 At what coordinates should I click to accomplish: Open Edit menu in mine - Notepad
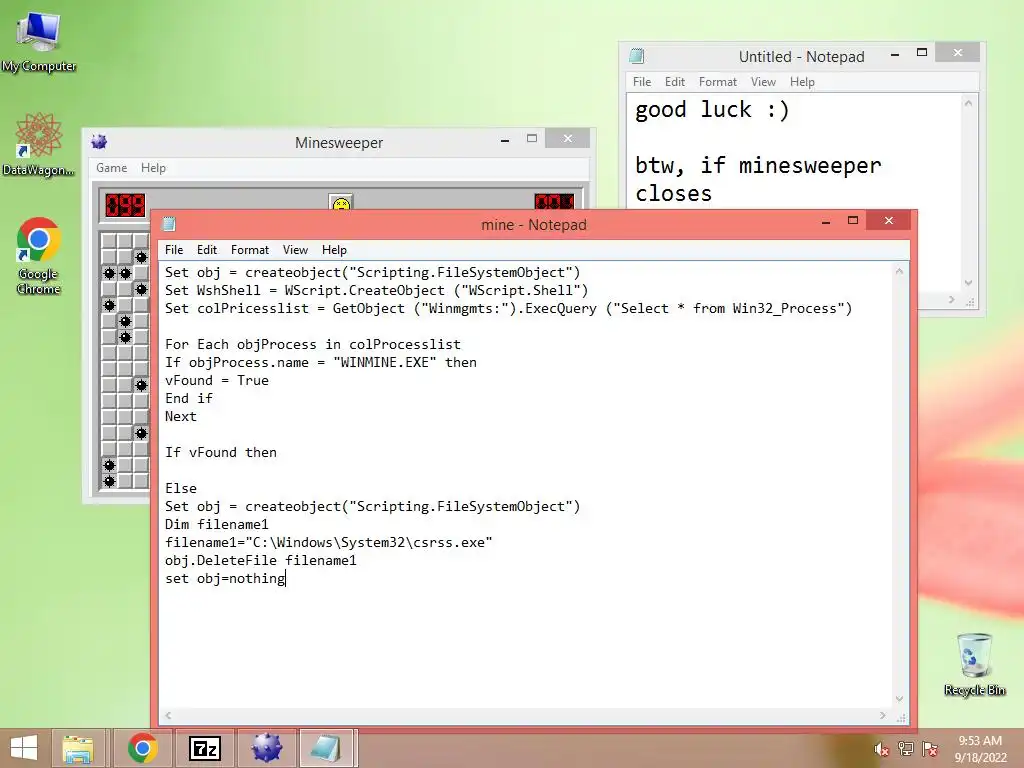[206, 250]
